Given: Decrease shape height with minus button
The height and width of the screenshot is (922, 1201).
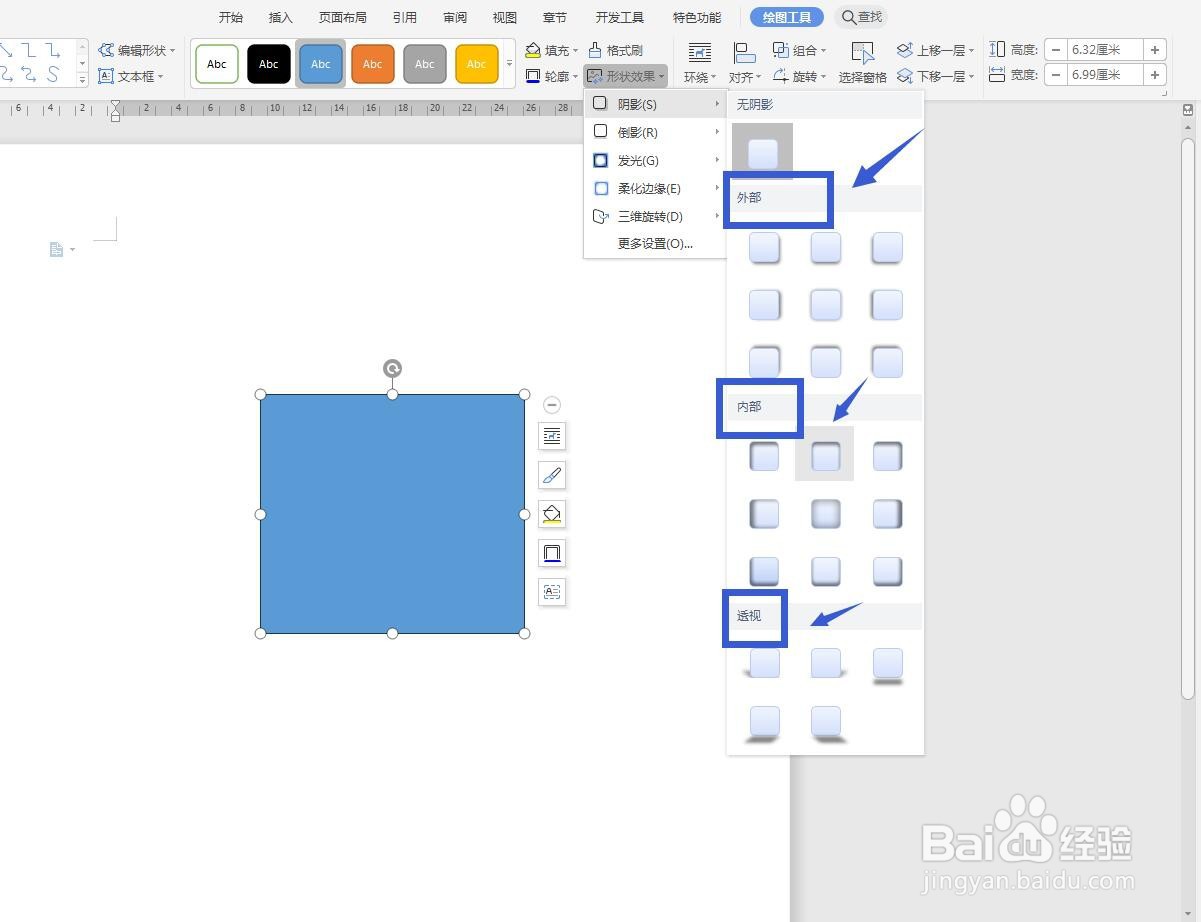Looking at the screenshot, I should coord(1056,50).
